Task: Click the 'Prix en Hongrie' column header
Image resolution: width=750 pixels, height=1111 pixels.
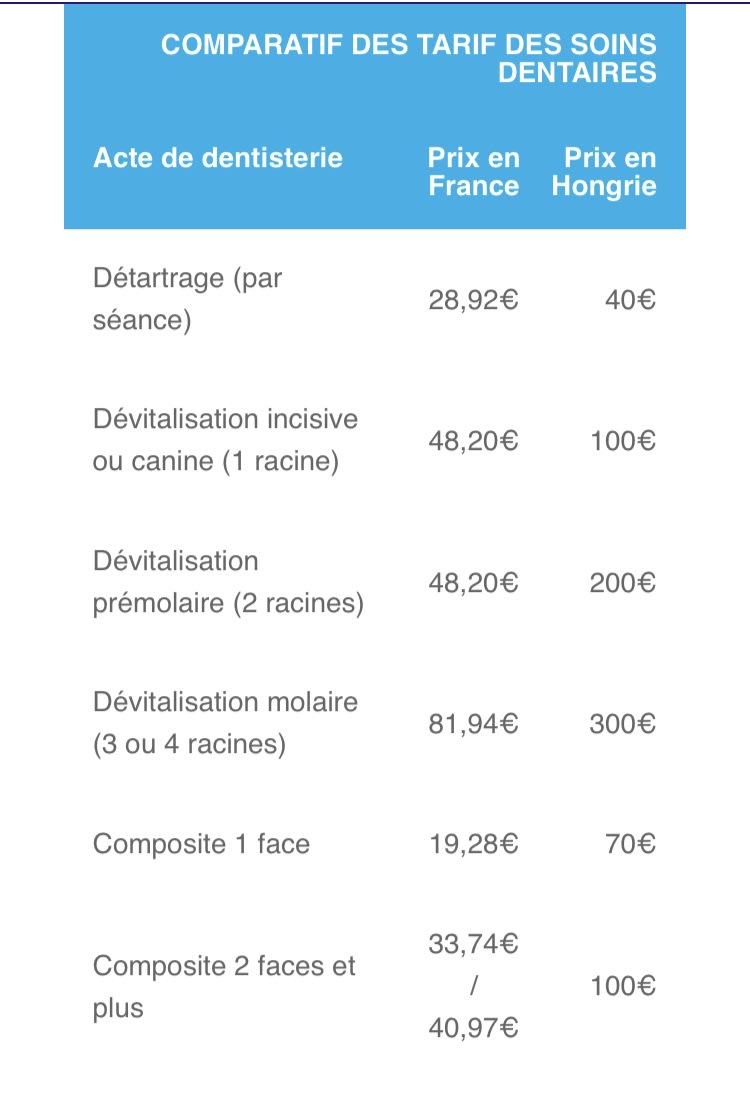Action: point(604,172)
